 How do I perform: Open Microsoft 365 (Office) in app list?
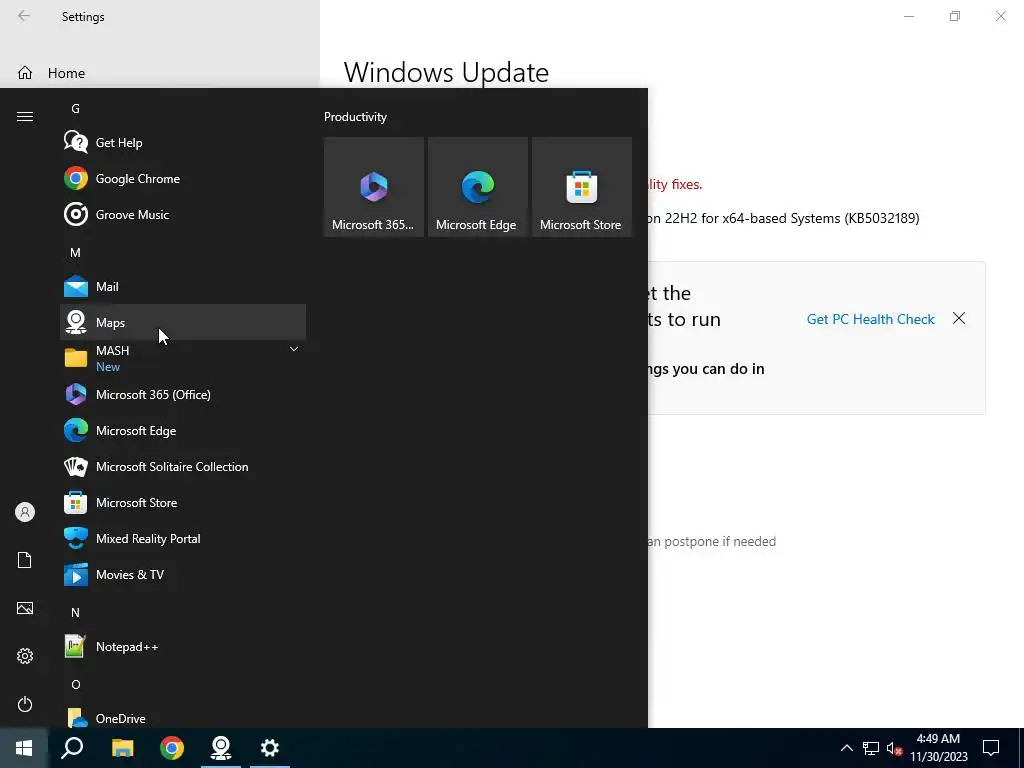tap(183, 394)
